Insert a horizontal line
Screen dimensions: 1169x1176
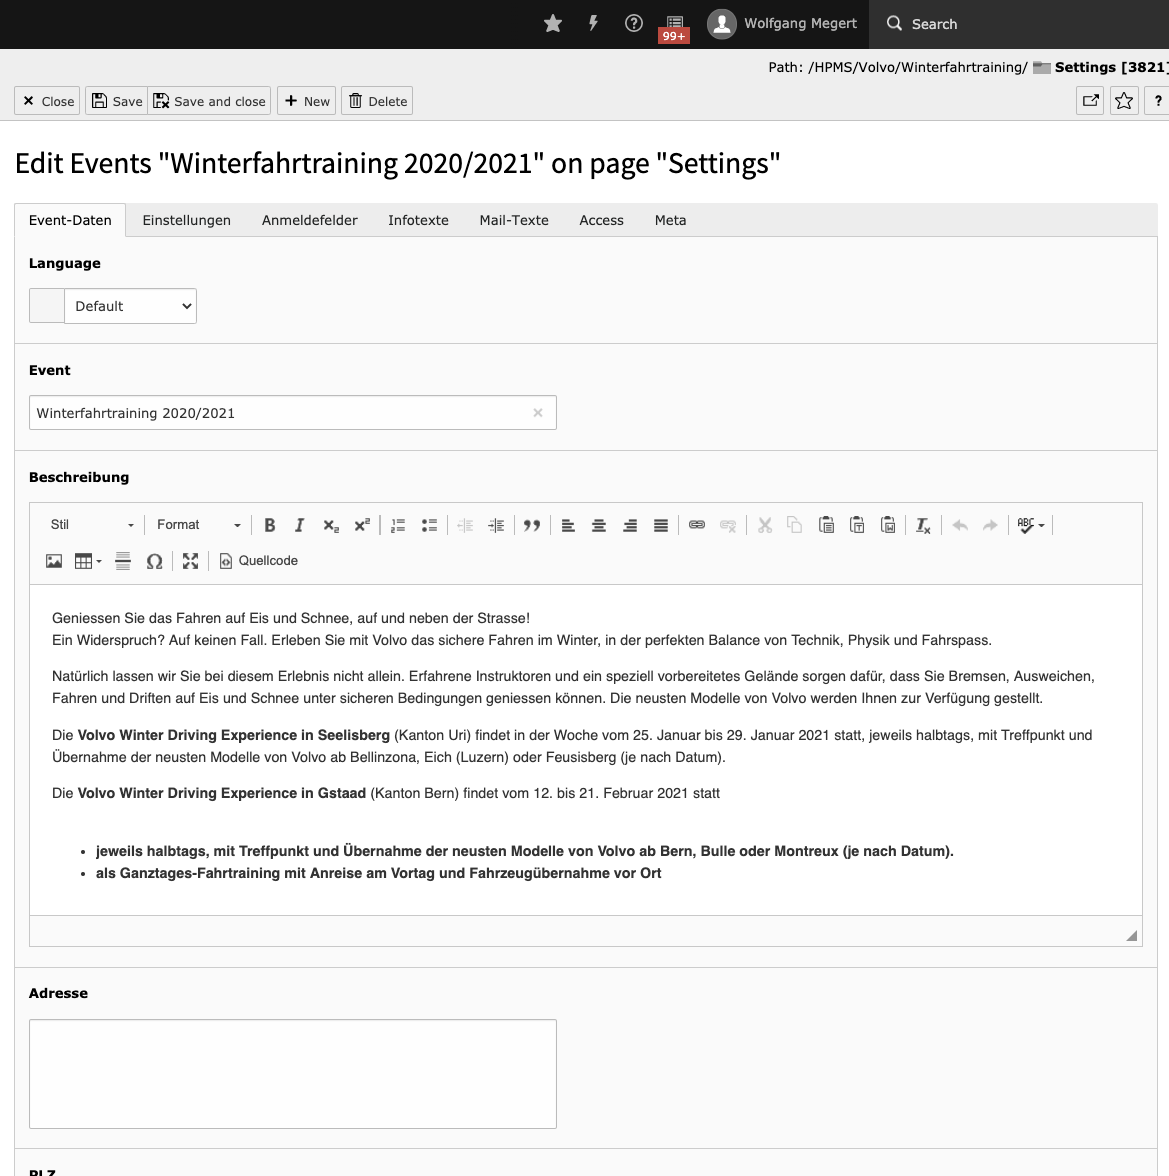pos(123,561)
